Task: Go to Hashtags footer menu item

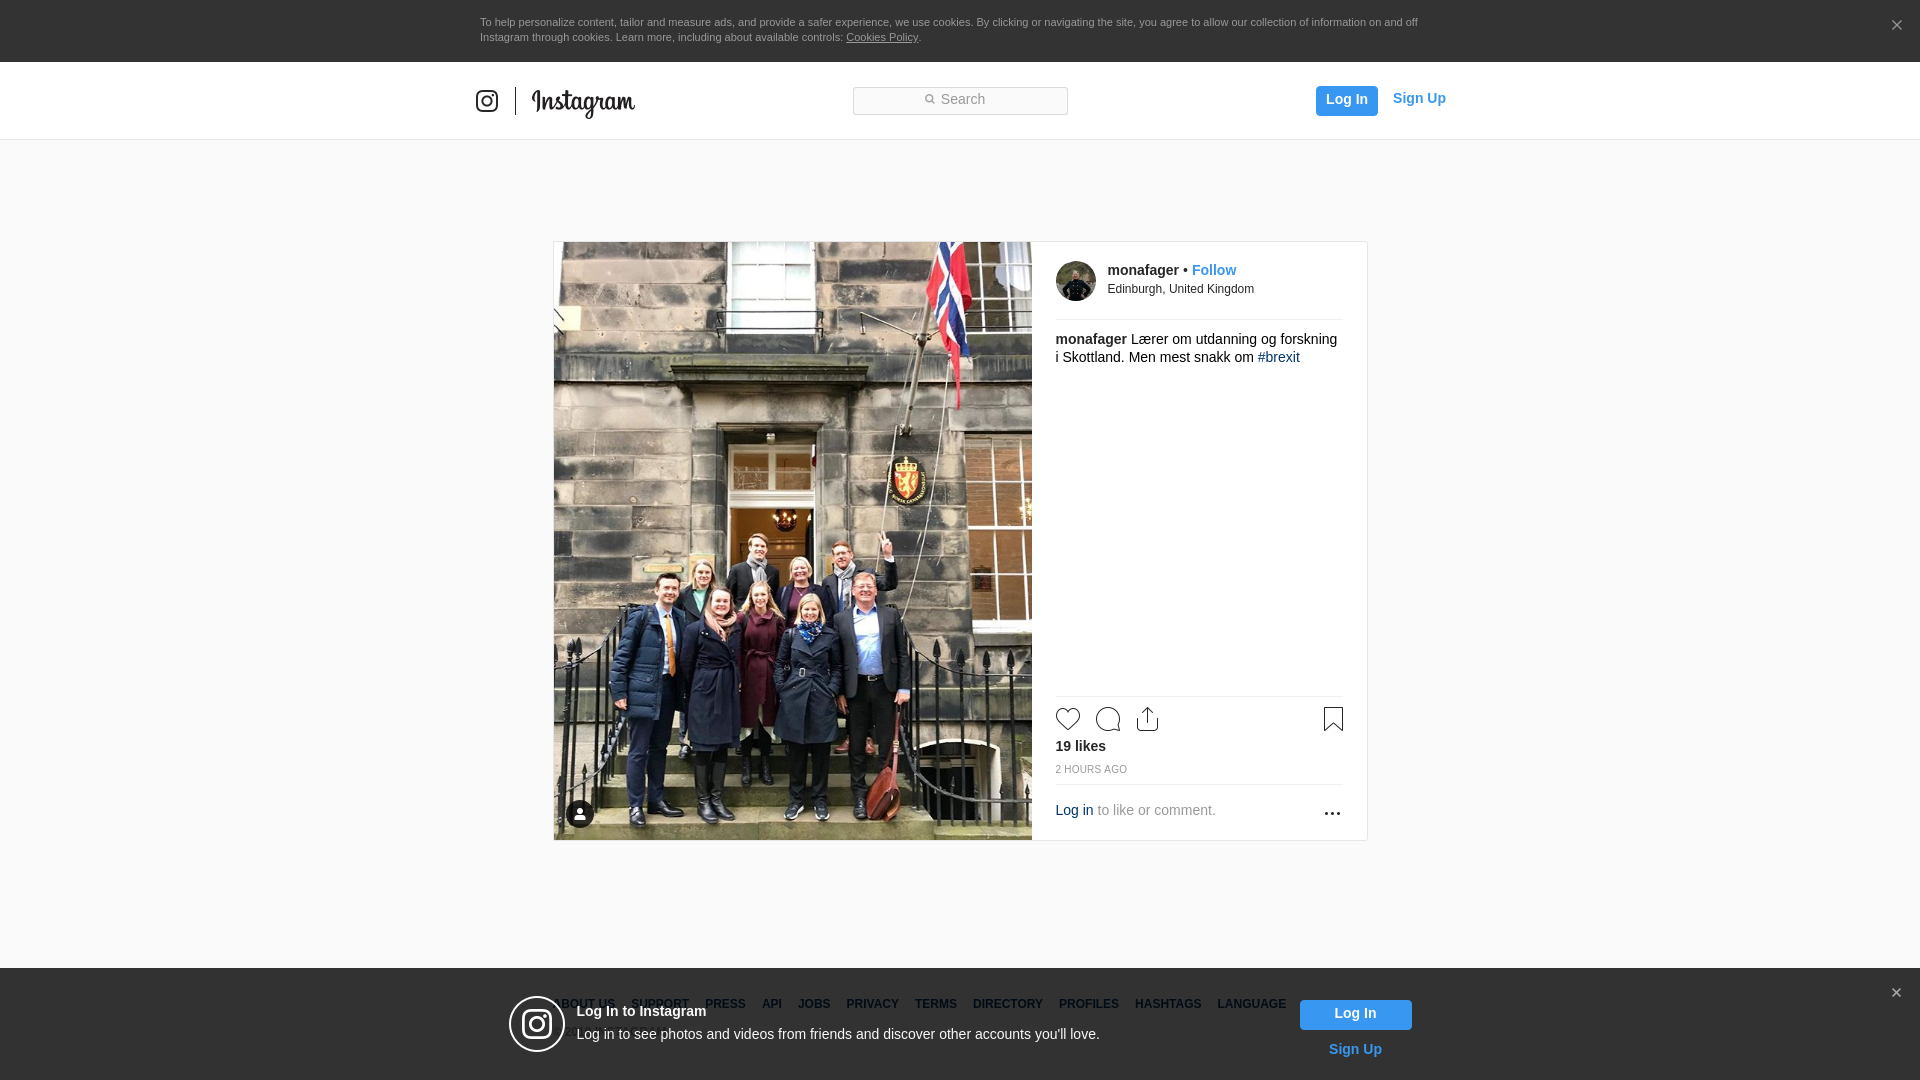Action: [1167, 1004]
